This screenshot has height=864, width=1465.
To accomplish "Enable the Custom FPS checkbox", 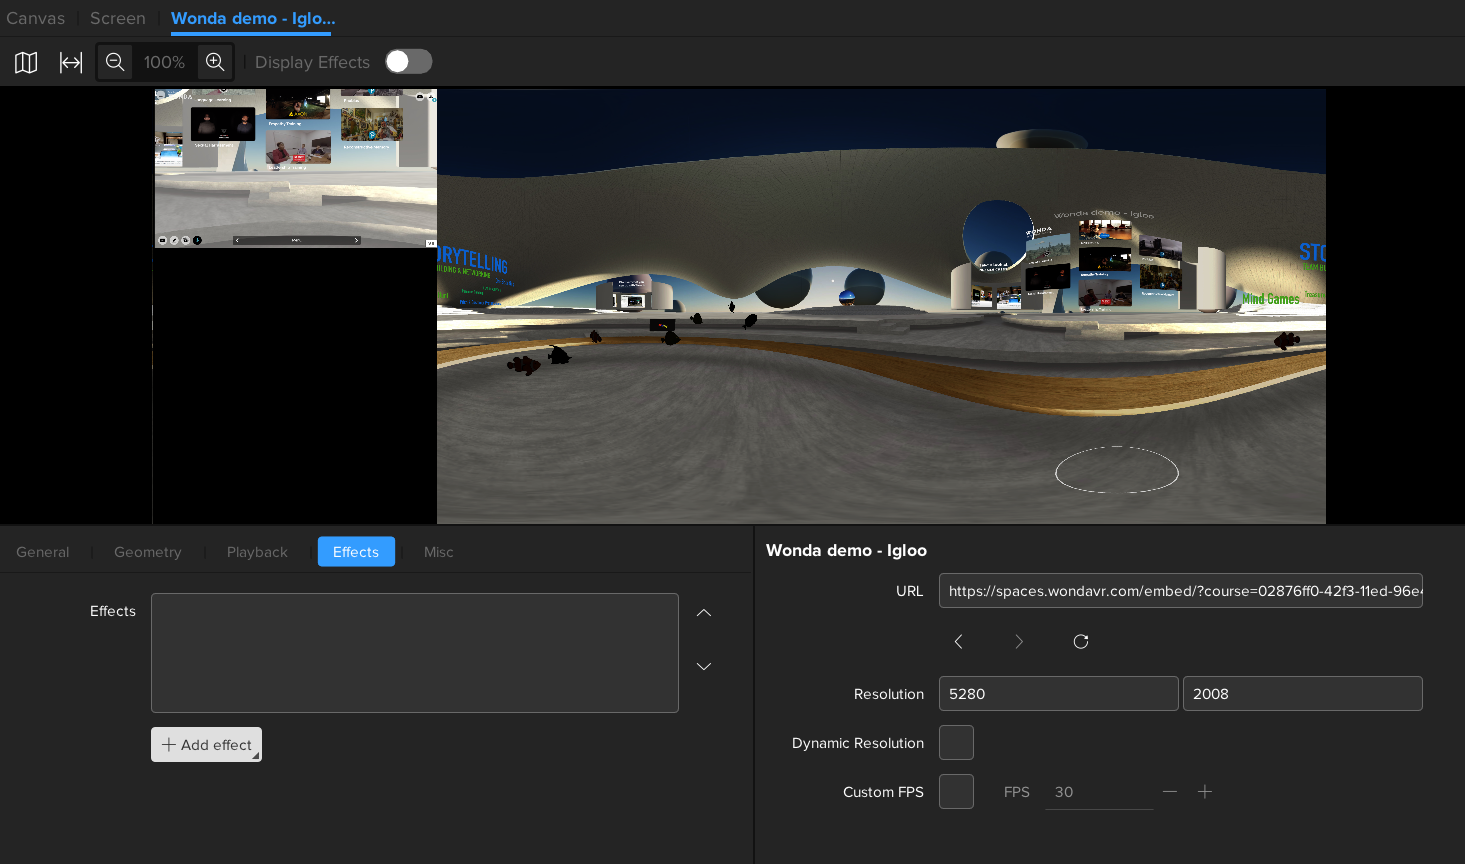I will coord(956,792).
